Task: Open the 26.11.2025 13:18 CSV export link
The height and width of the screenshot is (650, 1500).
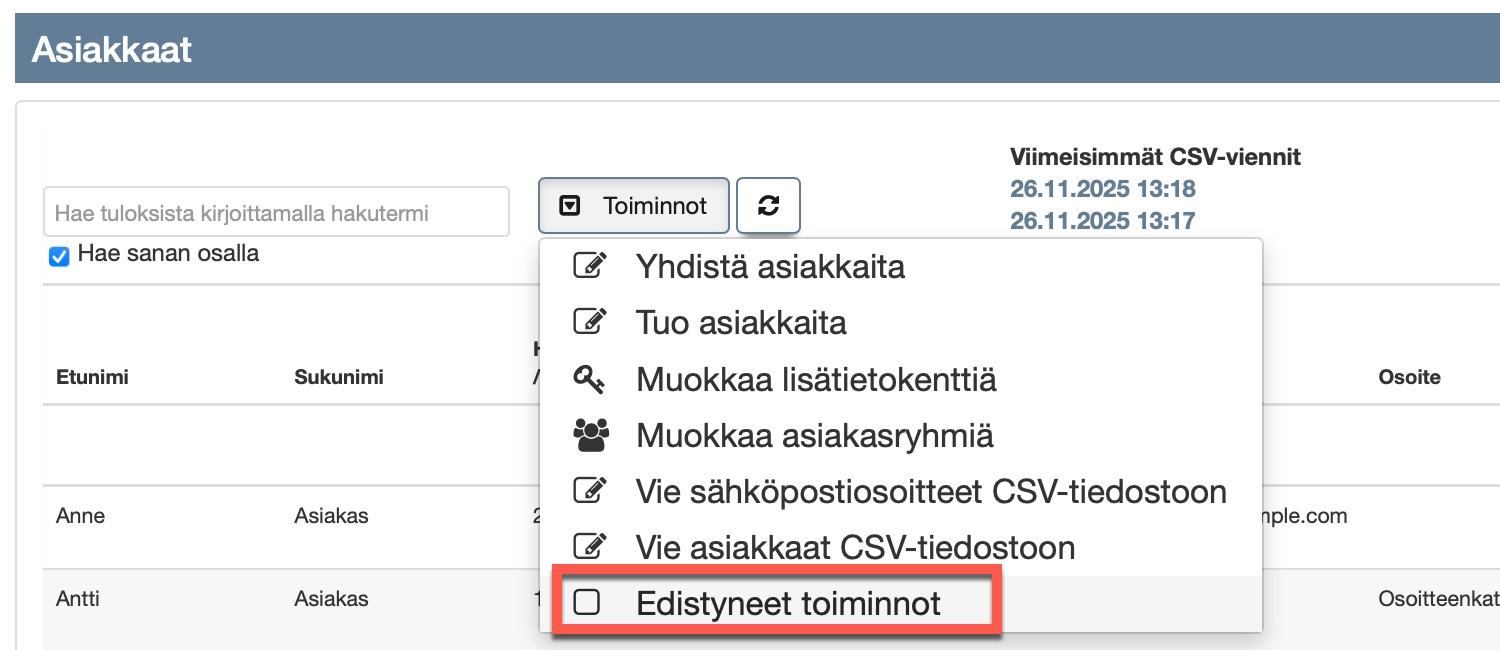Action: pyautogui.click(x=1103, y=189)
